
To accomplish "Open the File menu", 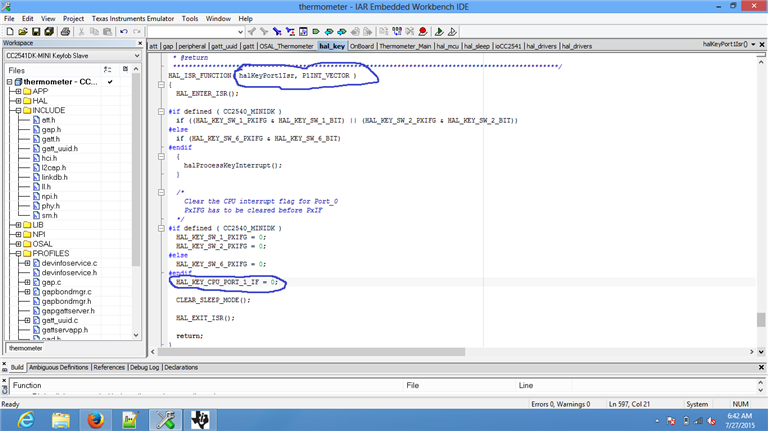I will tap(9, 19).
